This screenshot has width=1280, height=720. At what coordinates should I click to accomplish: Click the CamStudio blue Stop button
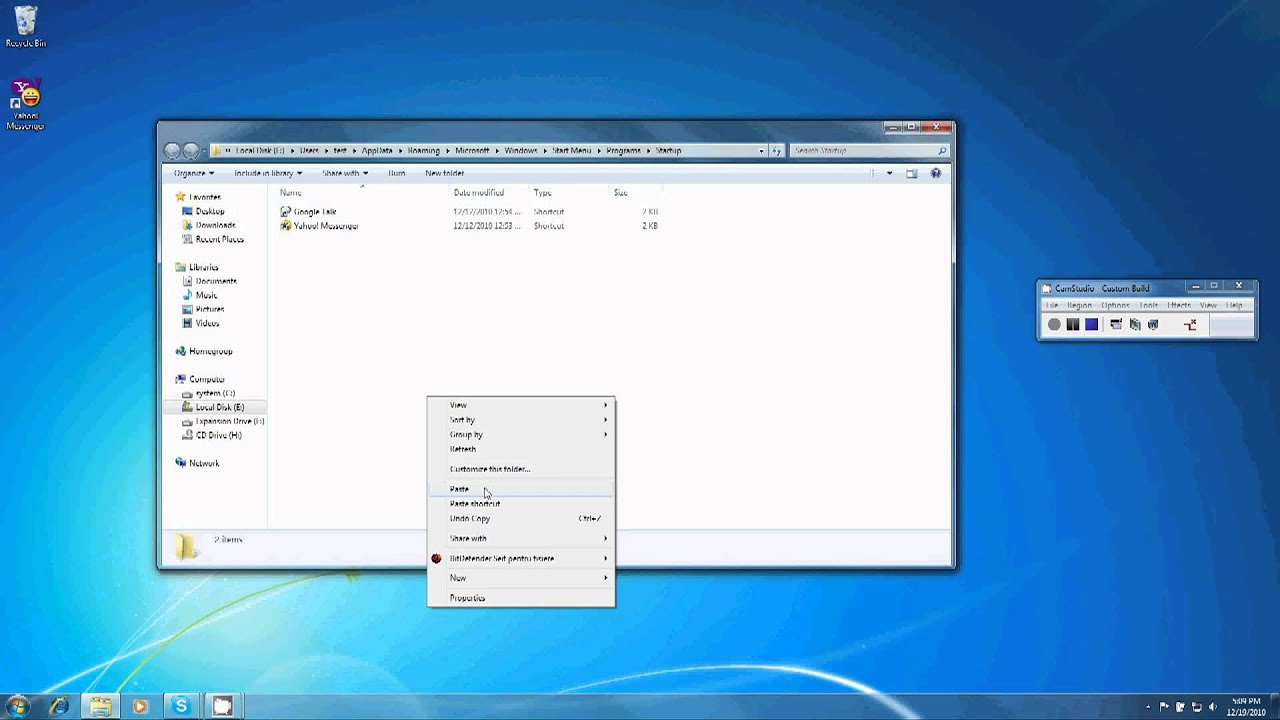tap(1091, 324)
